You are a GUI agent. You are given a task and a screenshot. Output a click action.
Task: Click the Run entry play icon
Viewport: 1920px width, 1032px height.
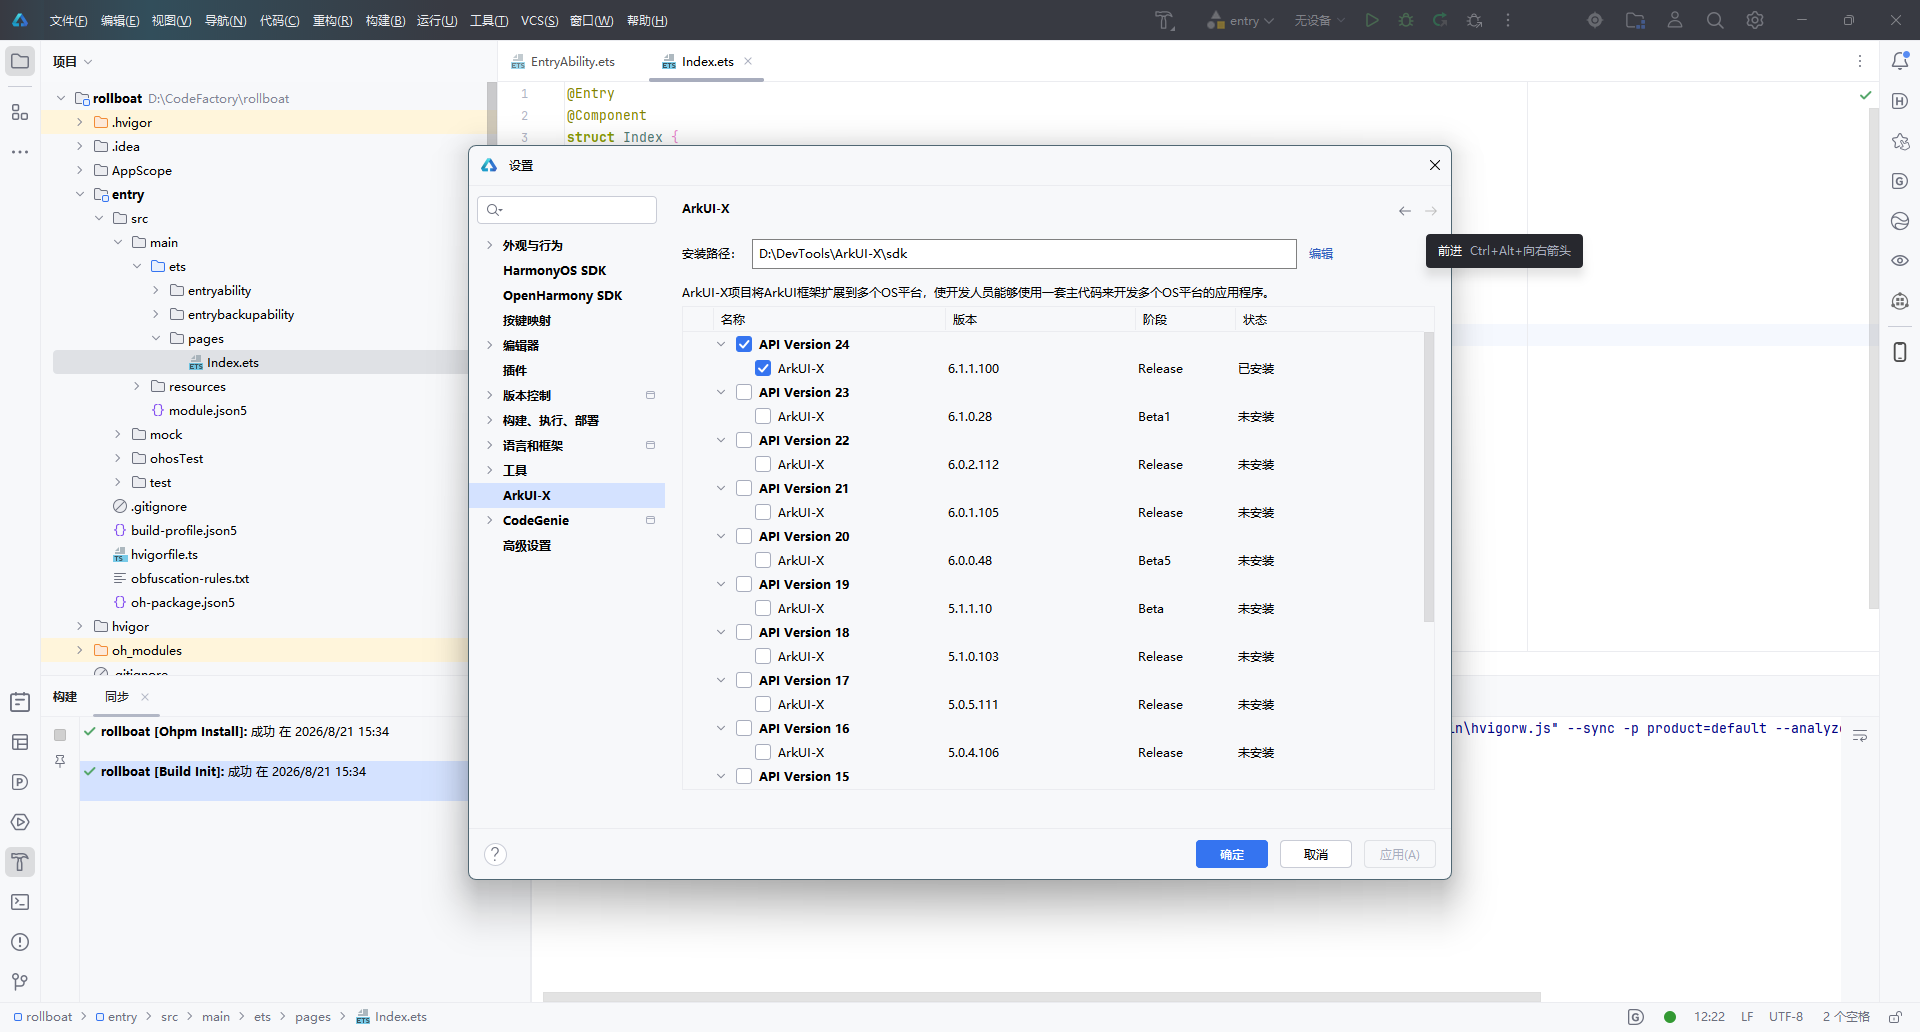click(x=1372, y=20)
